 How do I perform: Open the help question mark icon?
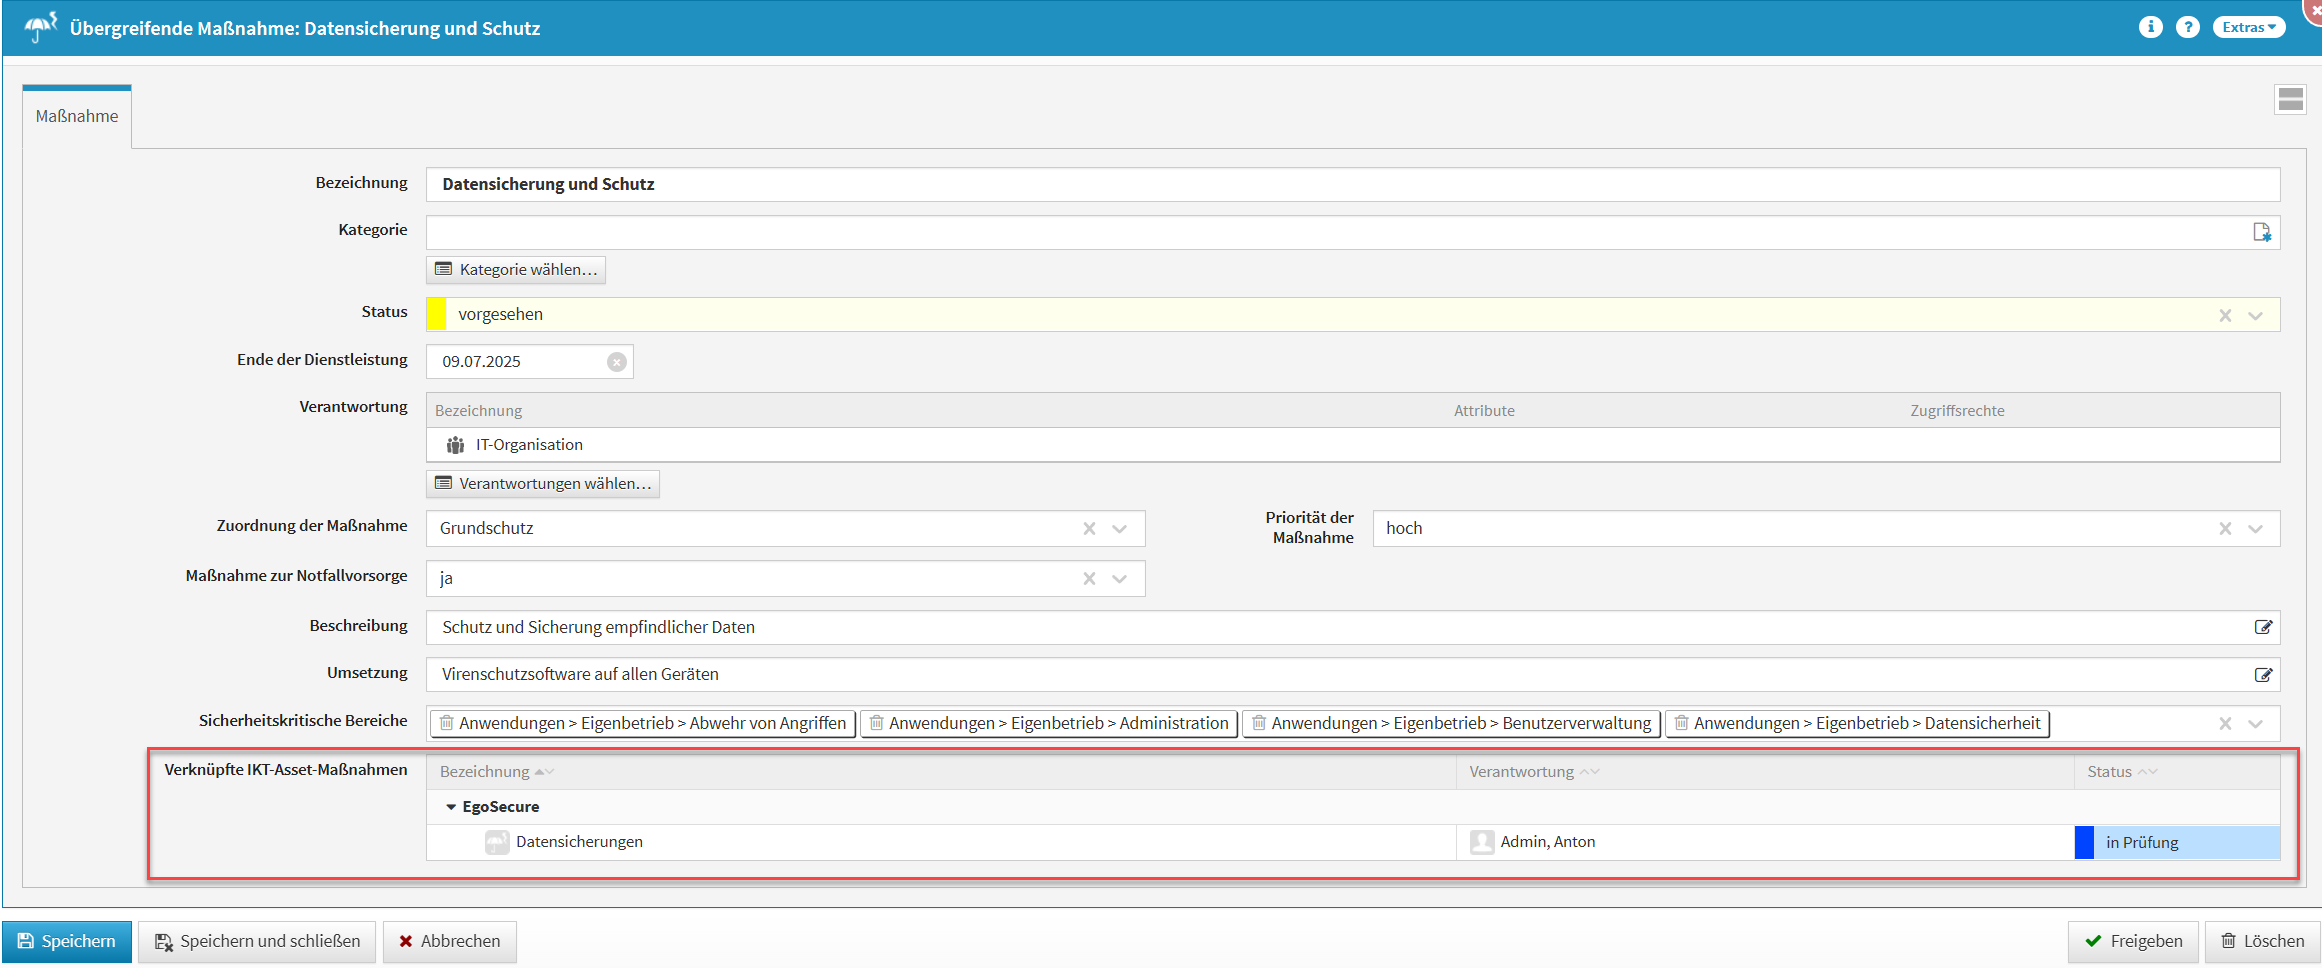[x=2187, y=27]
